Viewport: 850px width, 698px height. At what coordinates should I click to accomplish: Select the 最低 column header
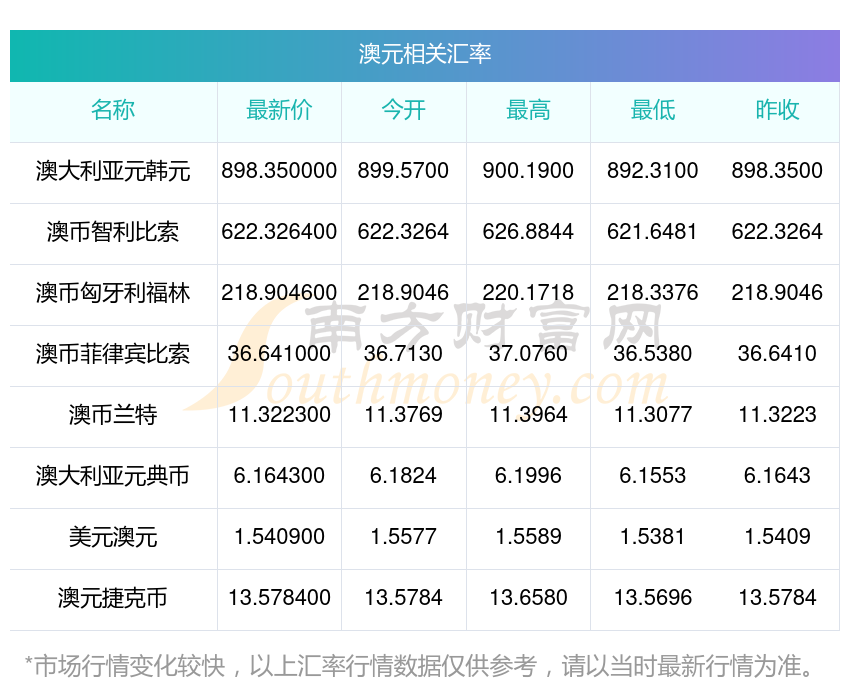click(x=653, y=110)
